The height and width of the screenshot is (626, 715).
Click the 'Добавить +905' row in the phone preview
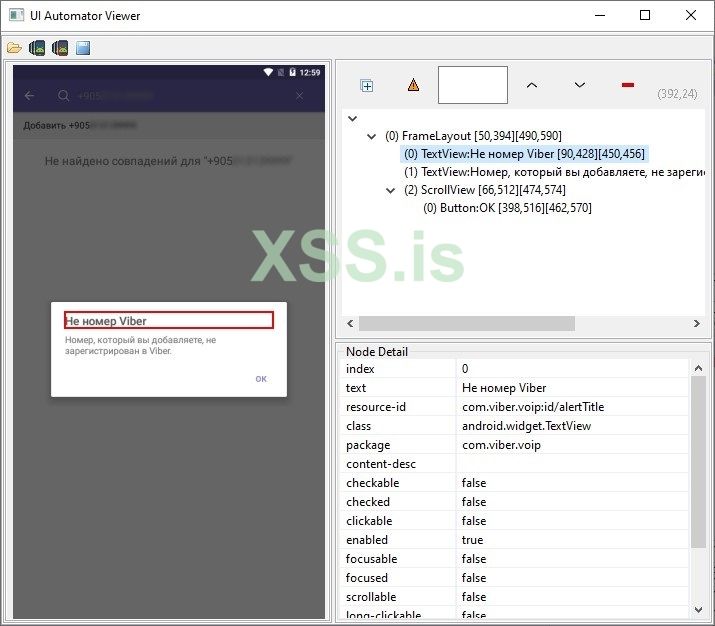click(169, 125)
